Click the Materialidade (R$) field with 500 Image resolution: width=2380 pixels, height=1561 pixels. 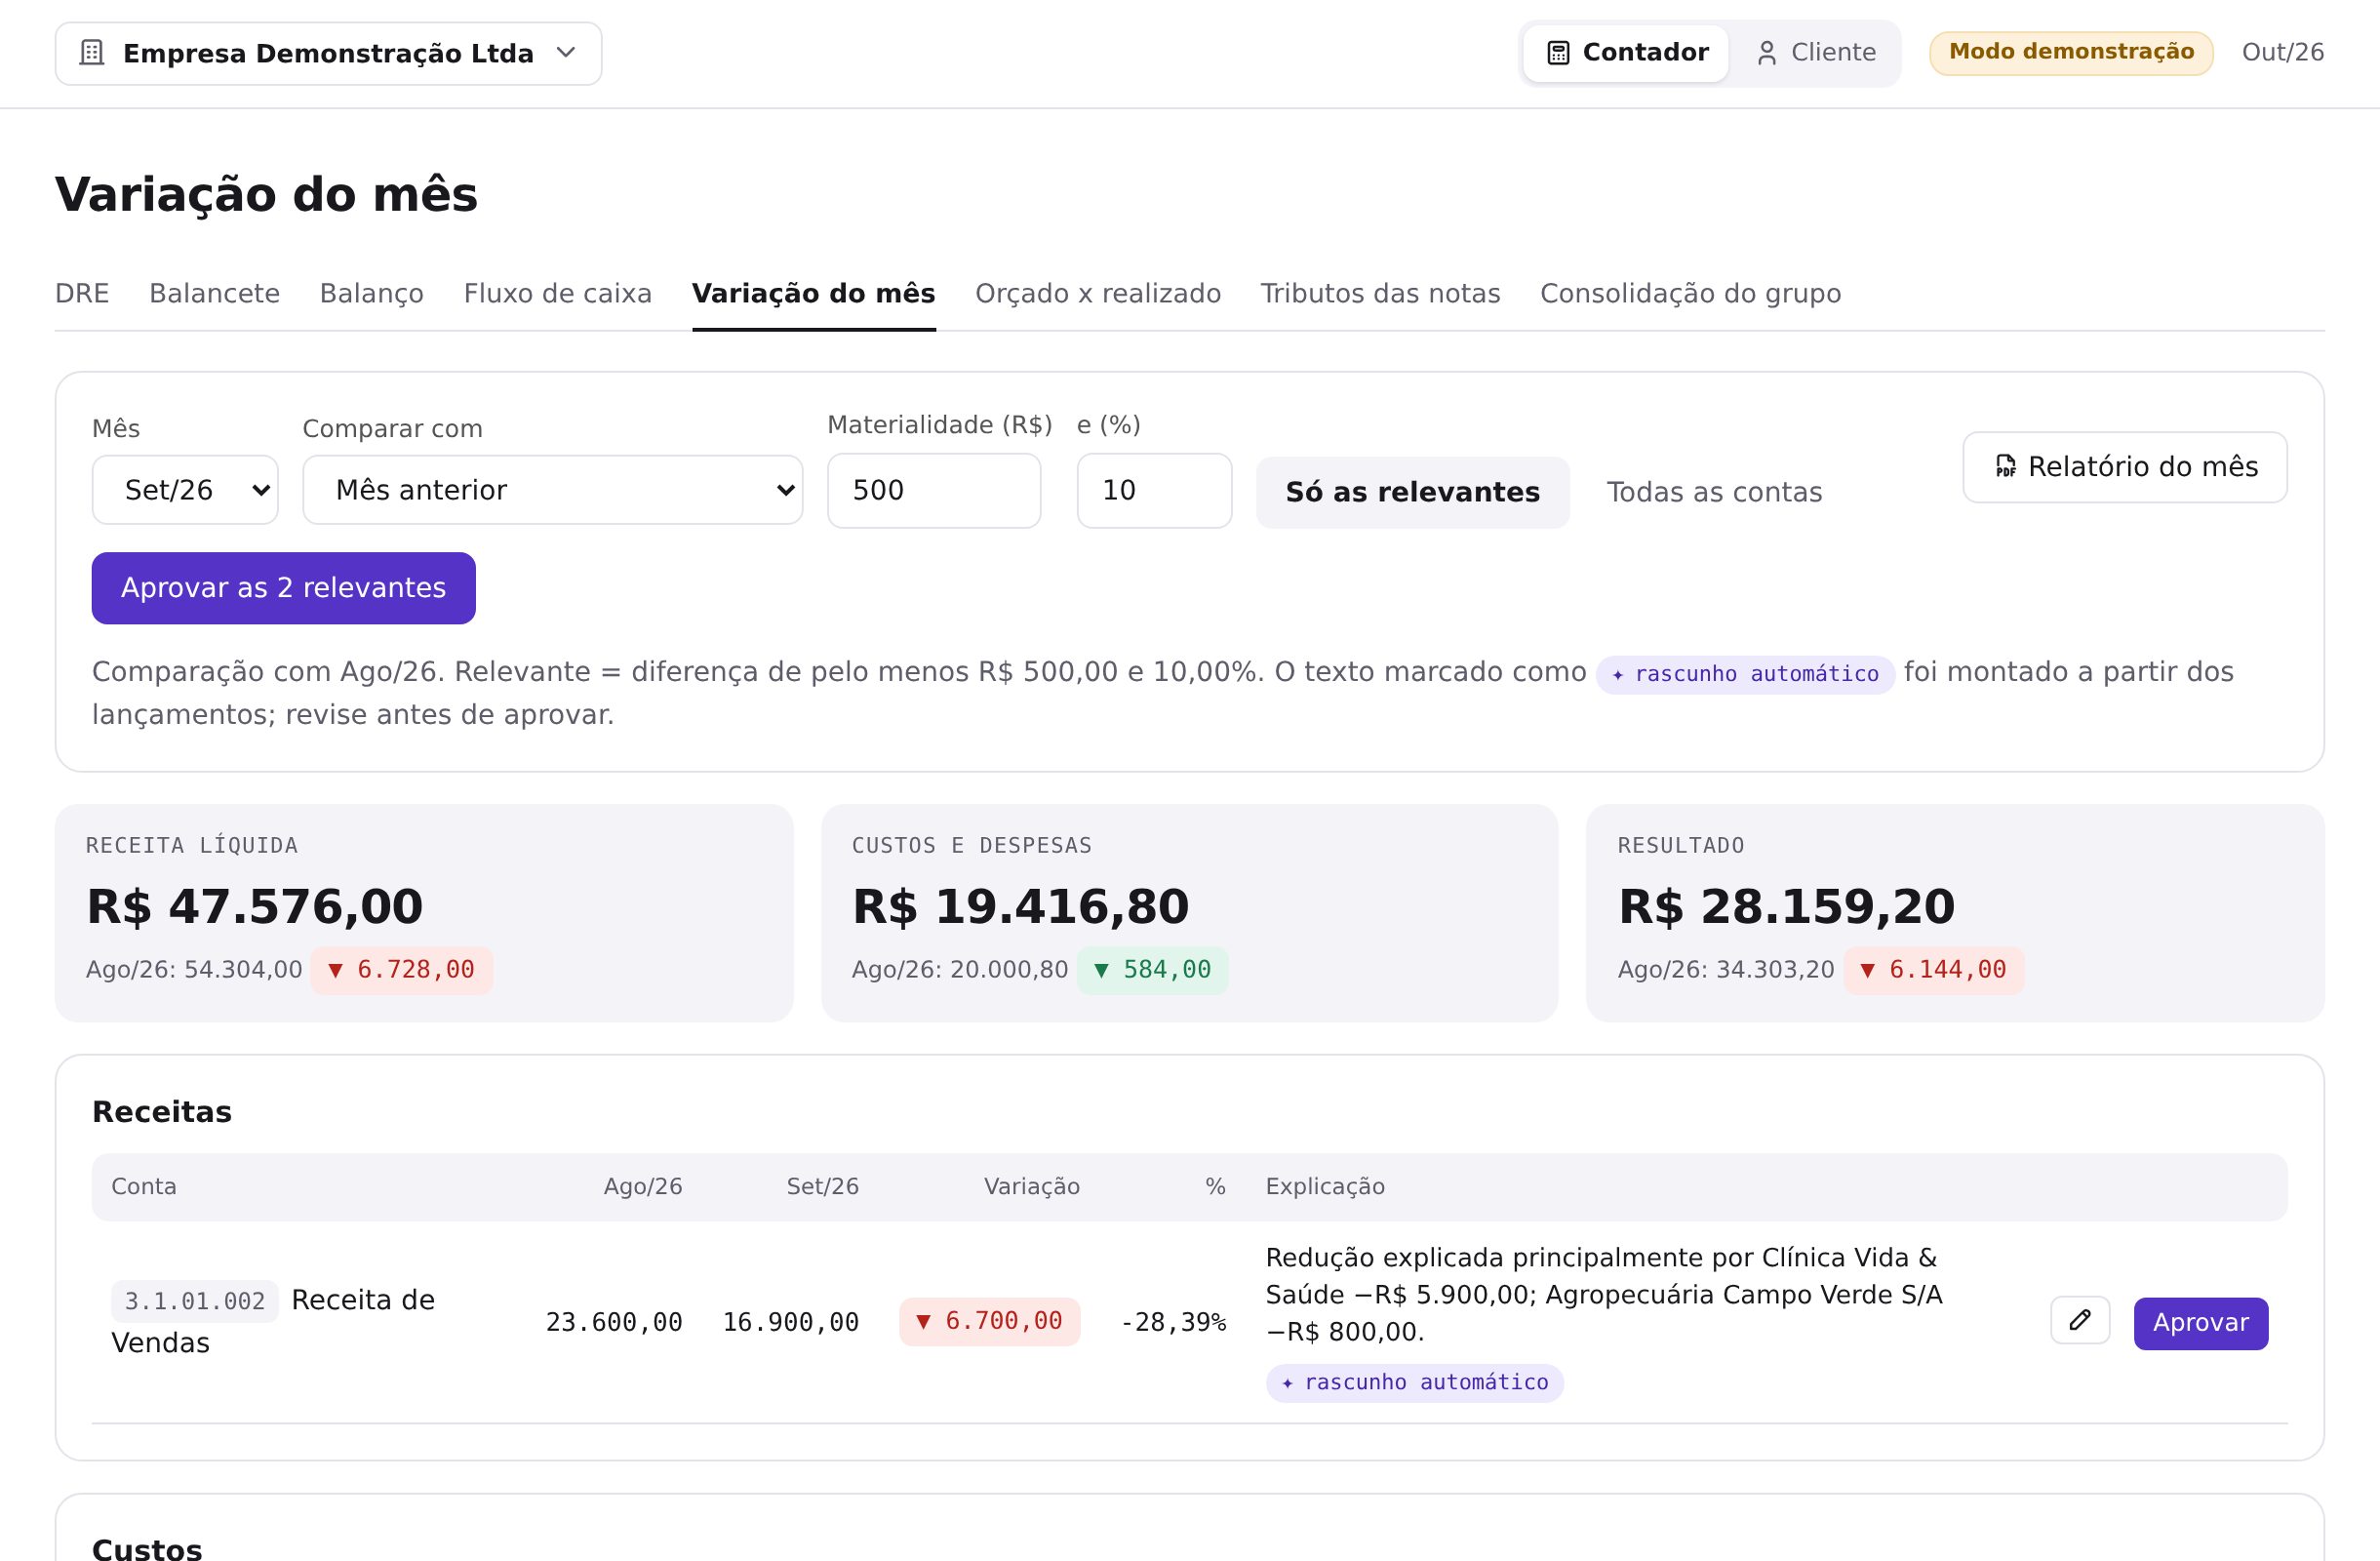pos(934,490)
